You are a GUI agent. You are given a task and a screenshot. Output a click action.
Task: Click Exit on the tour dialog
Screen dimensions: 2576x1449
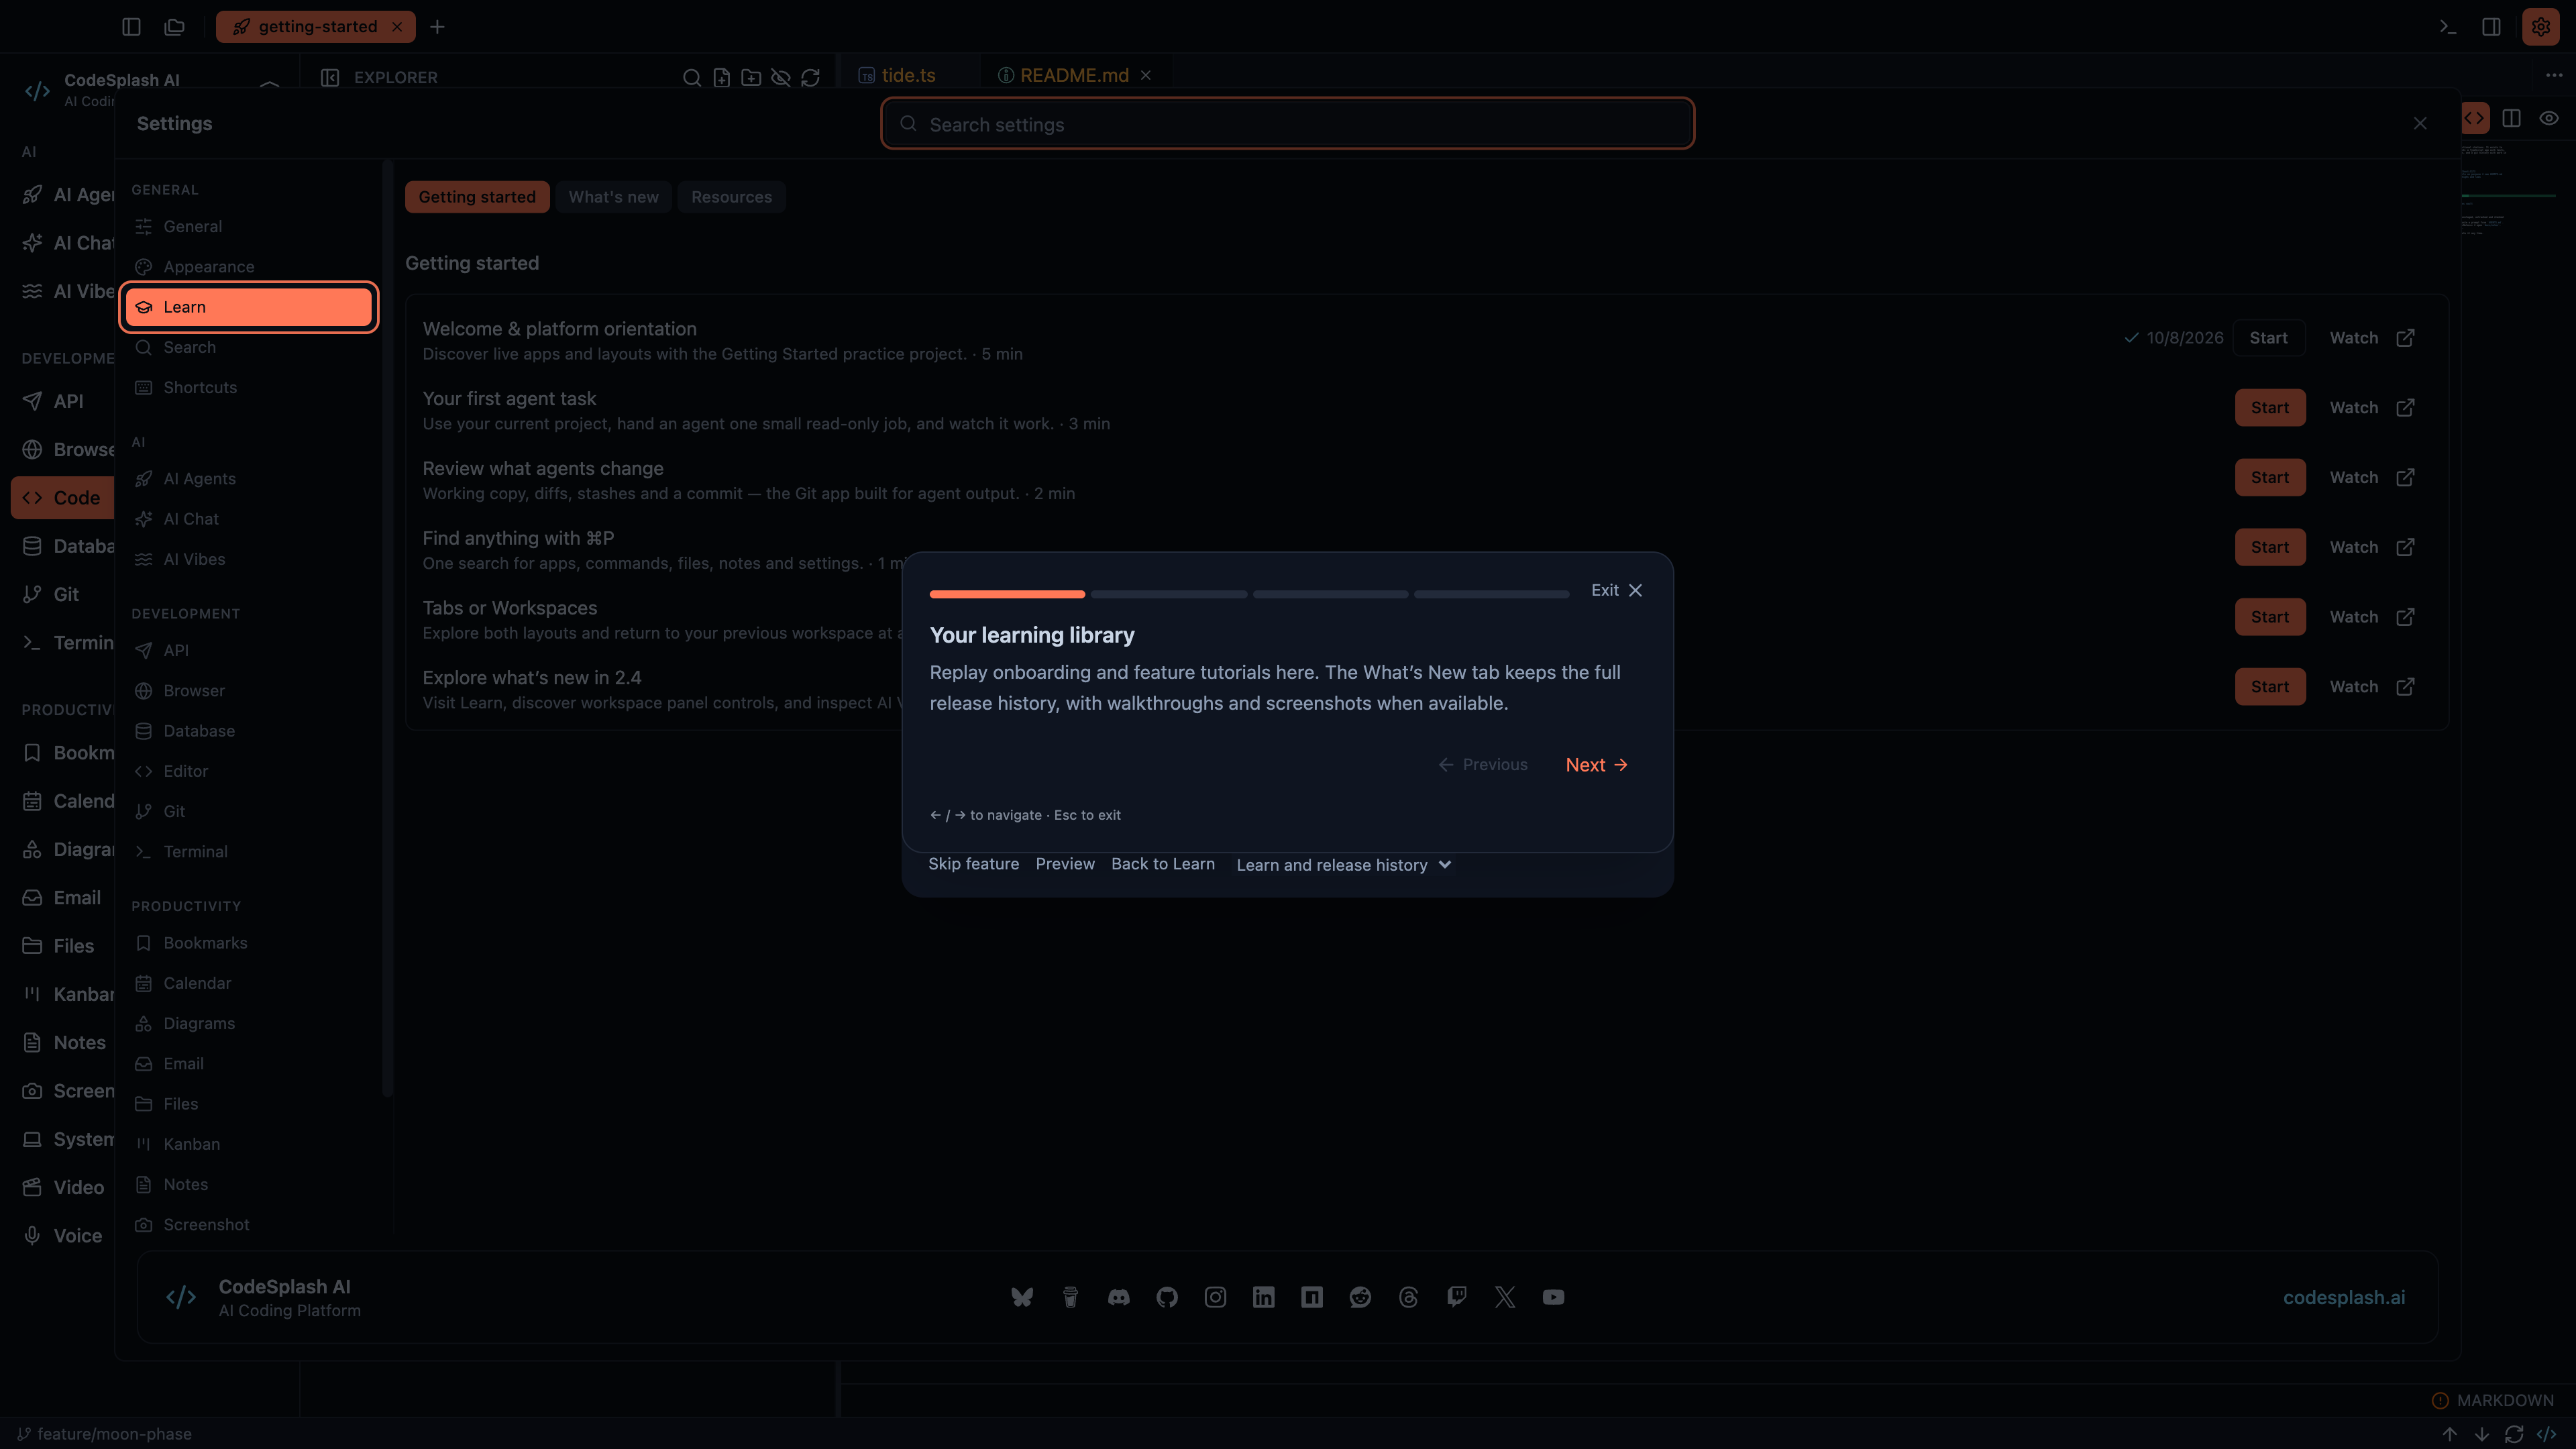[x=1617, y=590]
